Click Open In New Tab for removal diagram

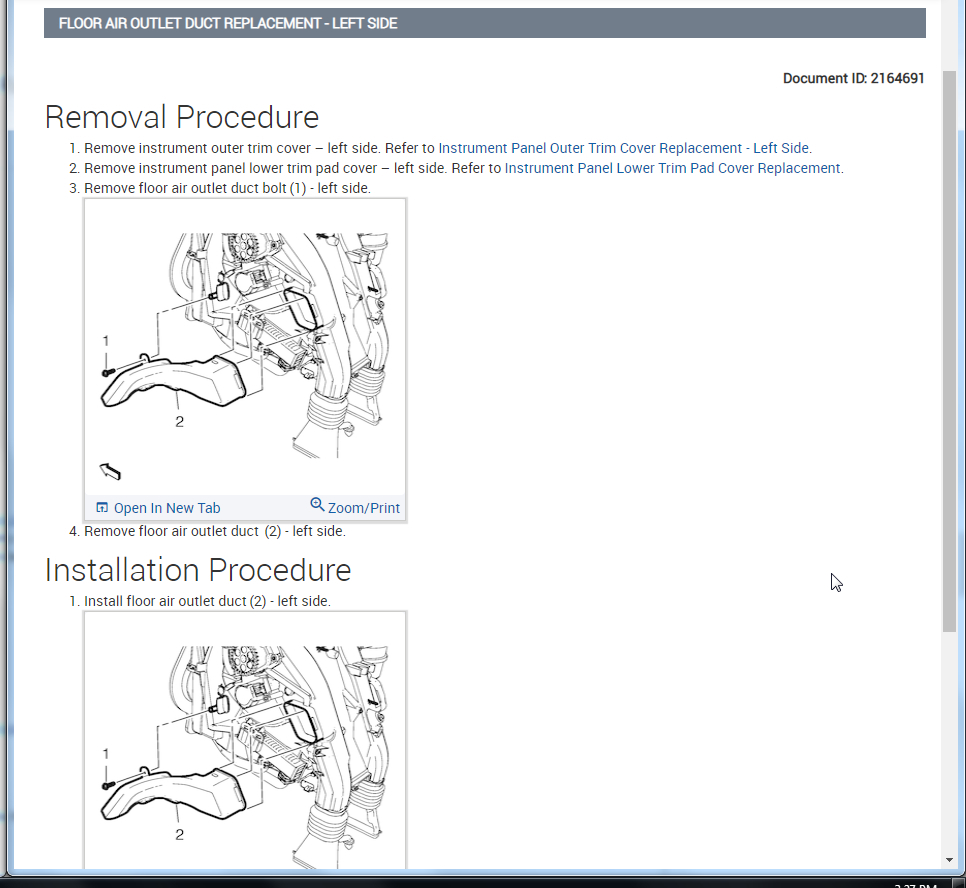pos(166,508)
